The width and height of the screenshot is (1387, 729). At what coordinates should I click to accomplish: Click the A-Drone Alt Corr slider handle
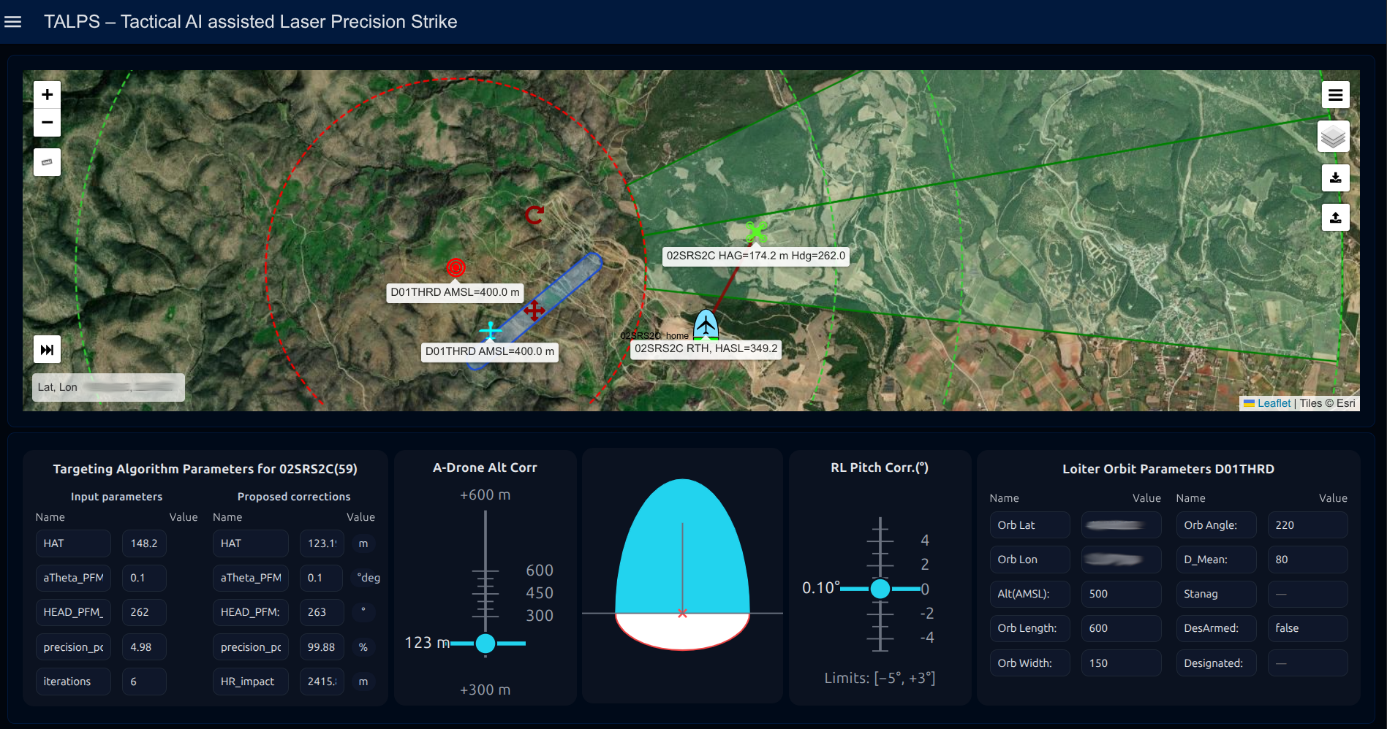click(486, 643)
